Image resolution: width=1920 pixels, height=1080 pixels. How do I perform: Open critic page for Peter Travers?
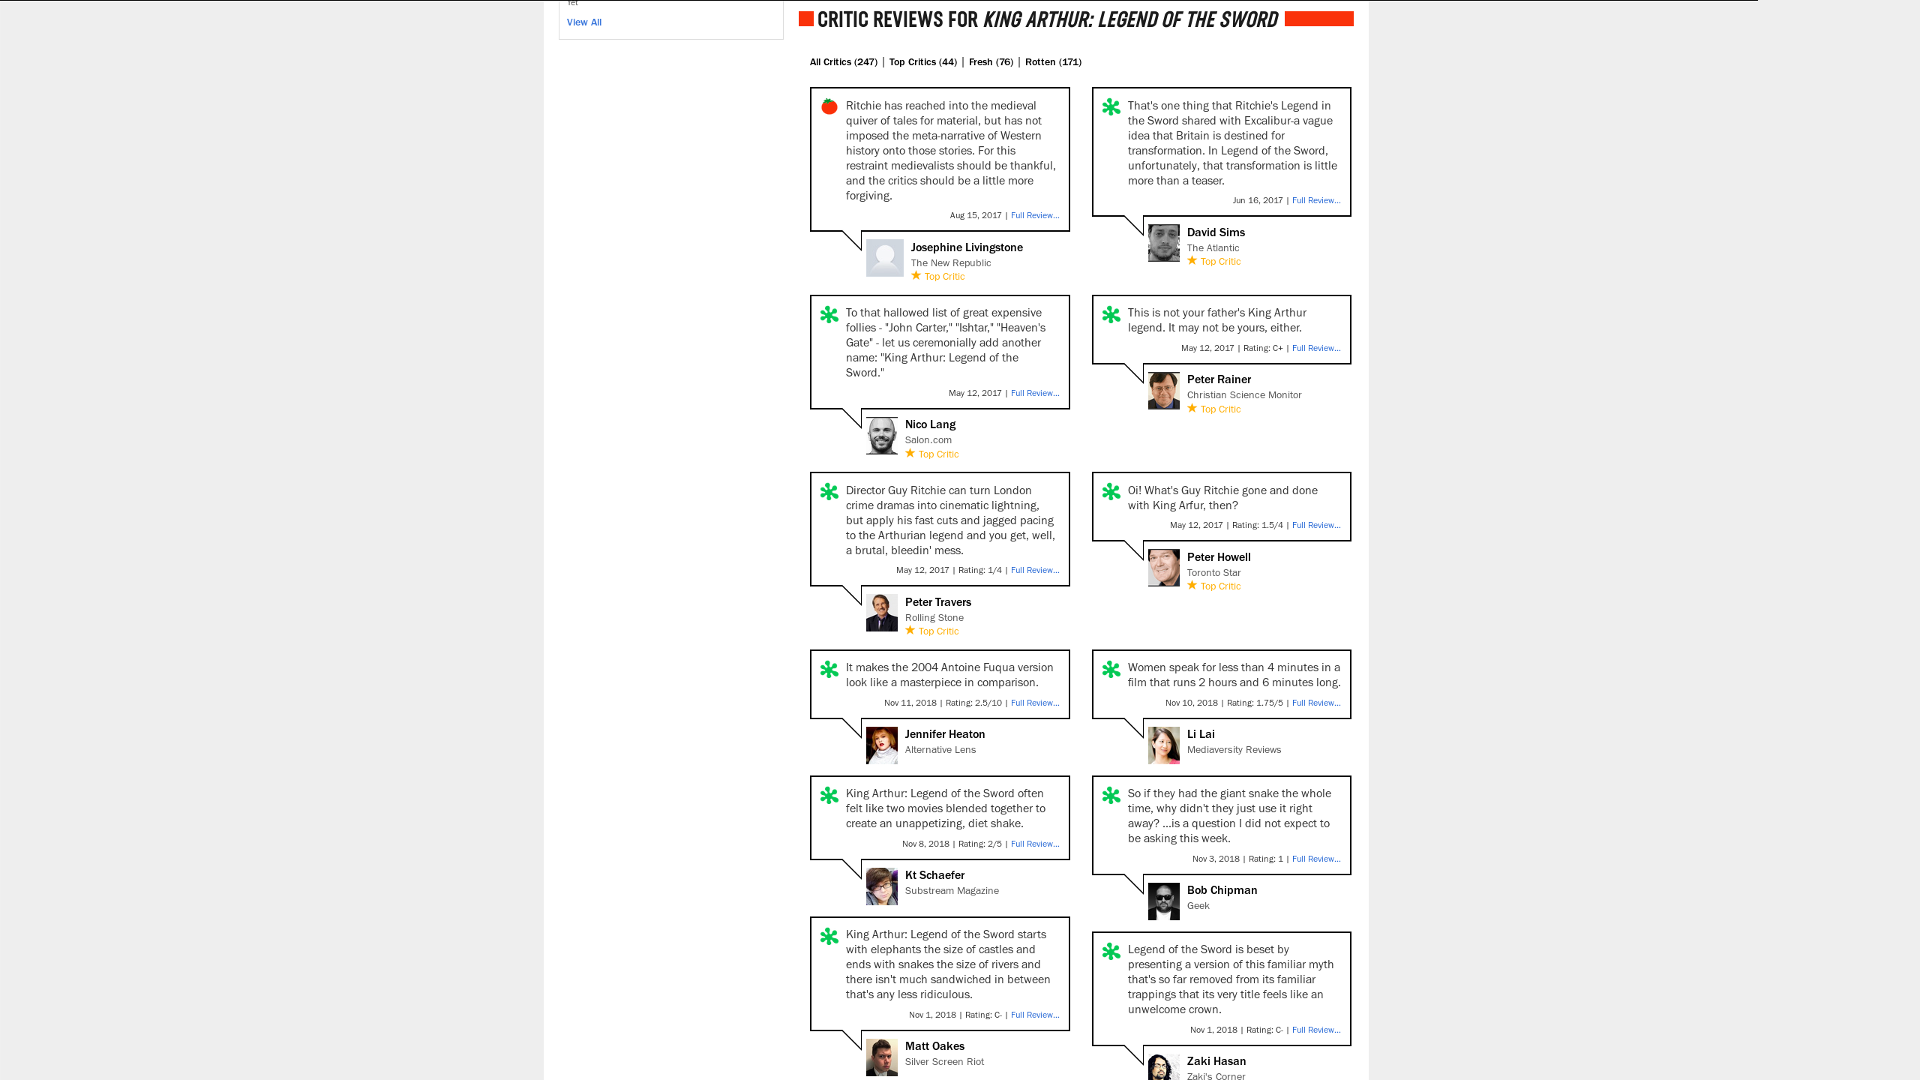pyautogui.click(x=938, y=602)
